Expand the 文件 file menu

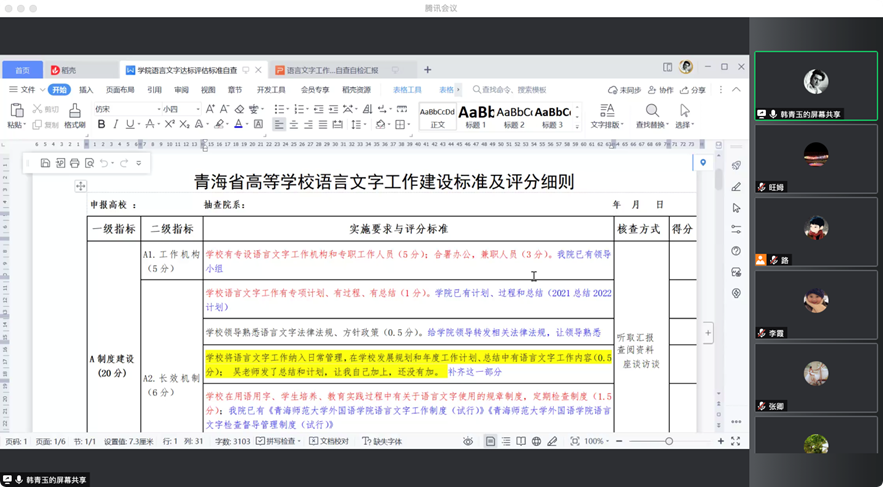coord(27,90)
